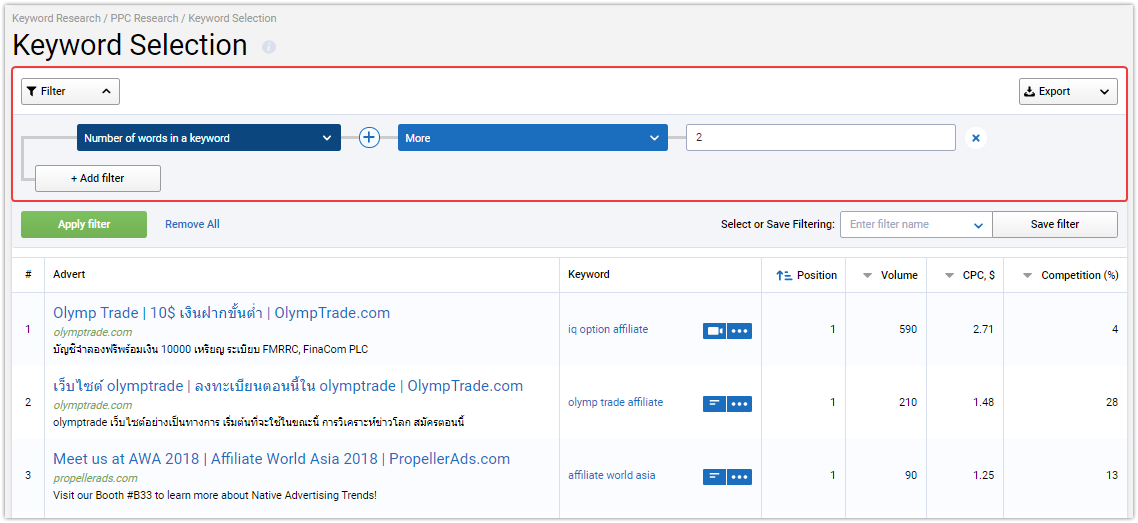Image resolution: width=1138 pixels, height=523 pixels.
Task: Collapse the Filter panel
Action: (70, 91)
